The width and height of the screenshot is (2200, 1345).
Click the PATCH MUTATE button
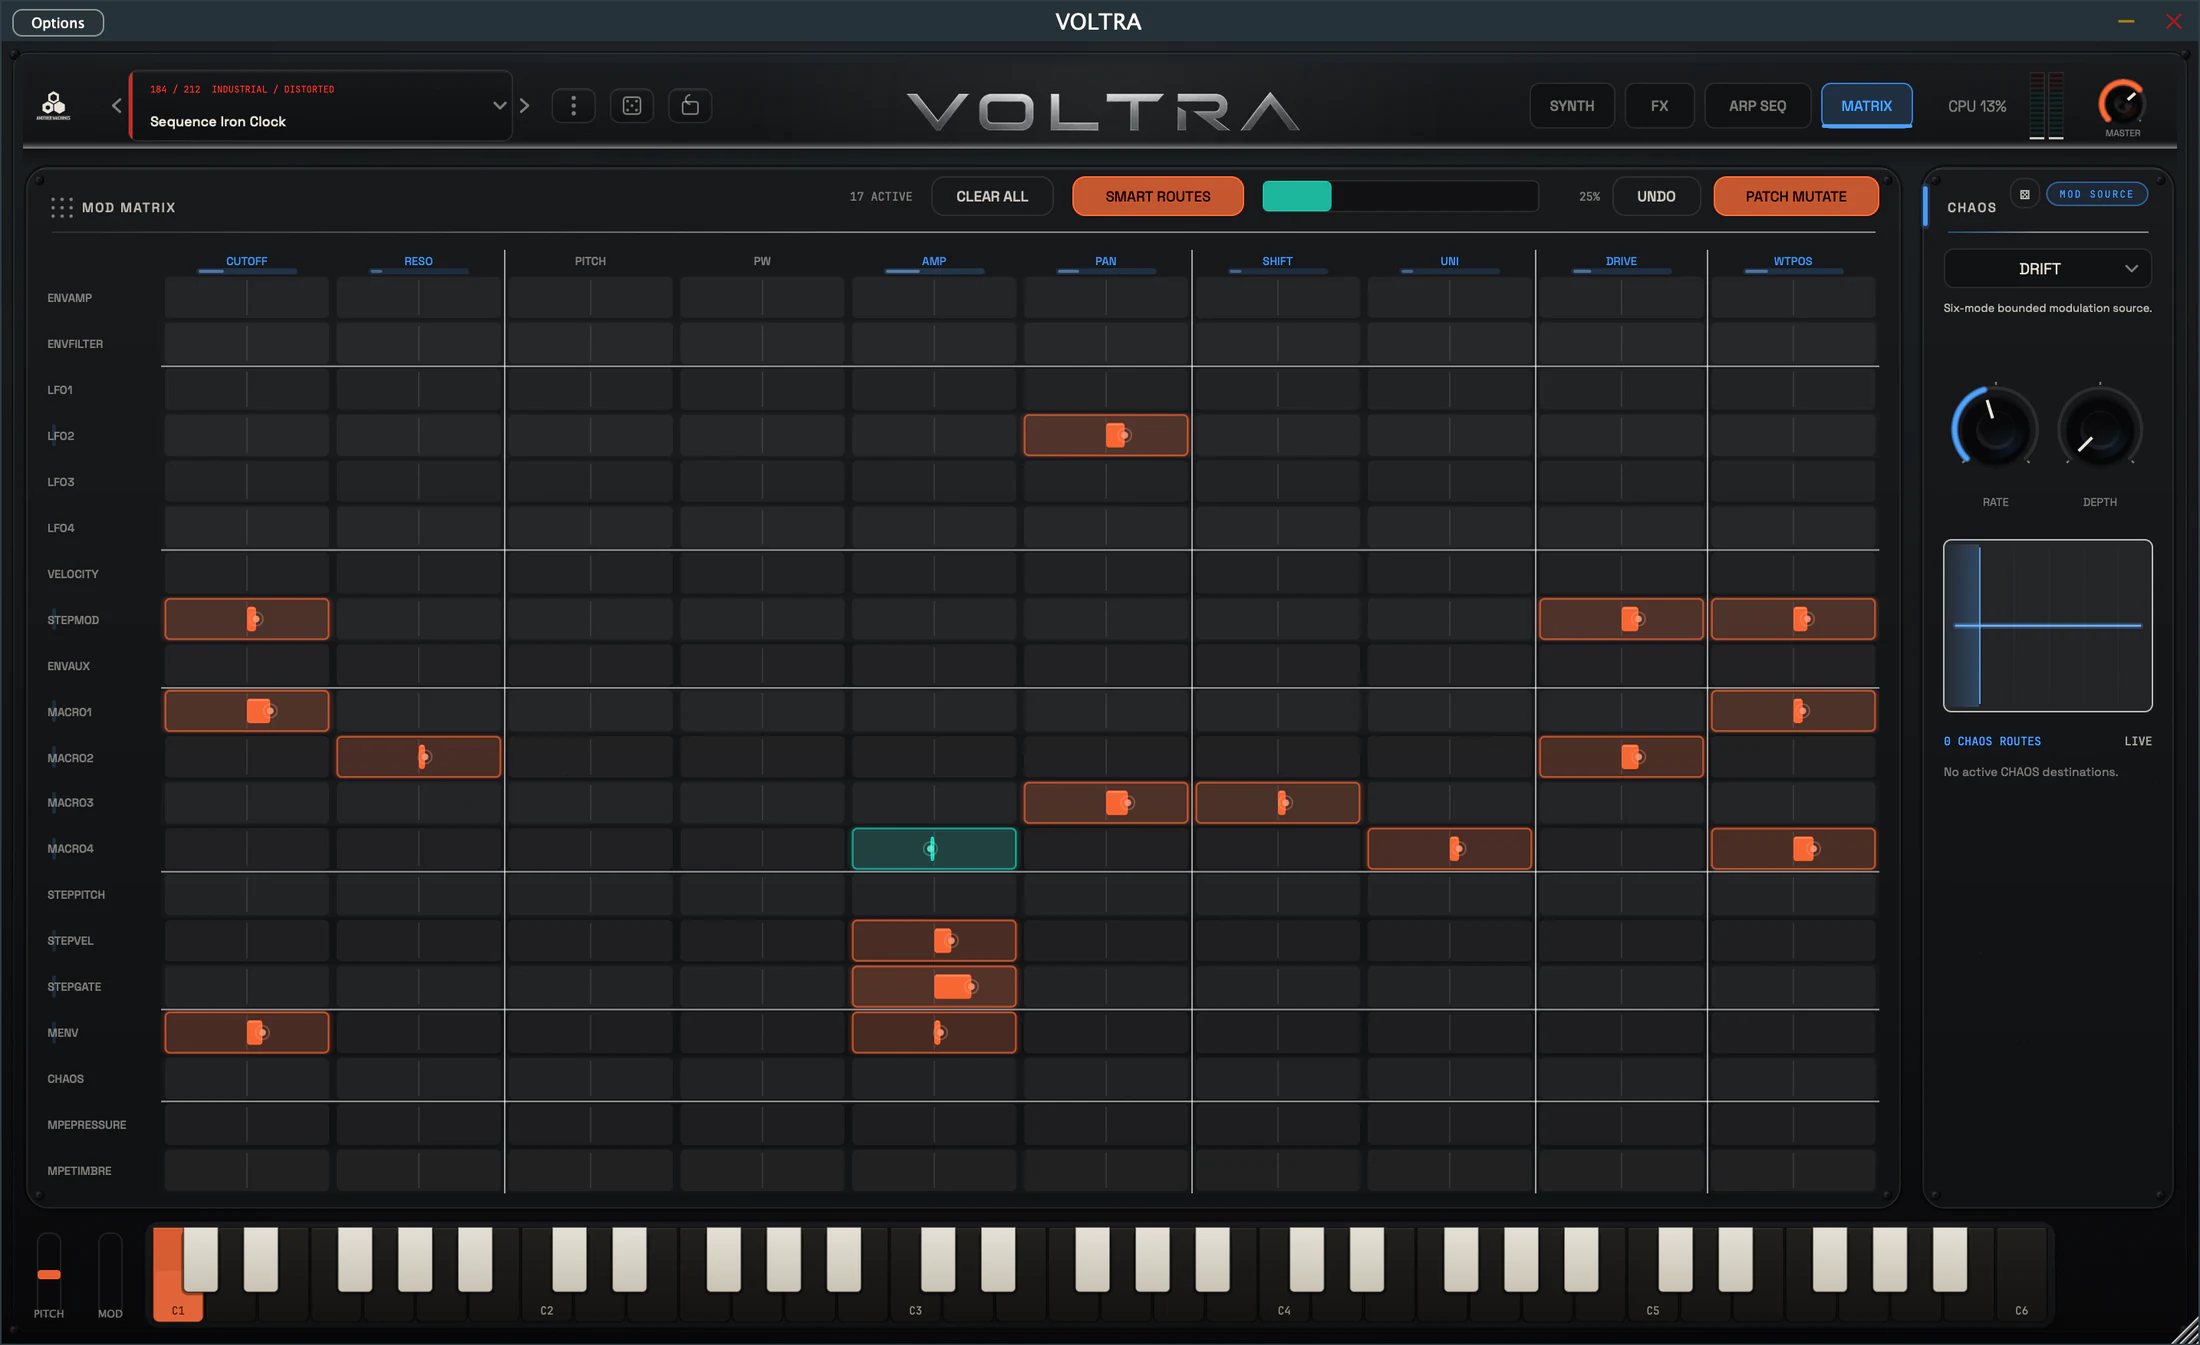[1796, 196]
